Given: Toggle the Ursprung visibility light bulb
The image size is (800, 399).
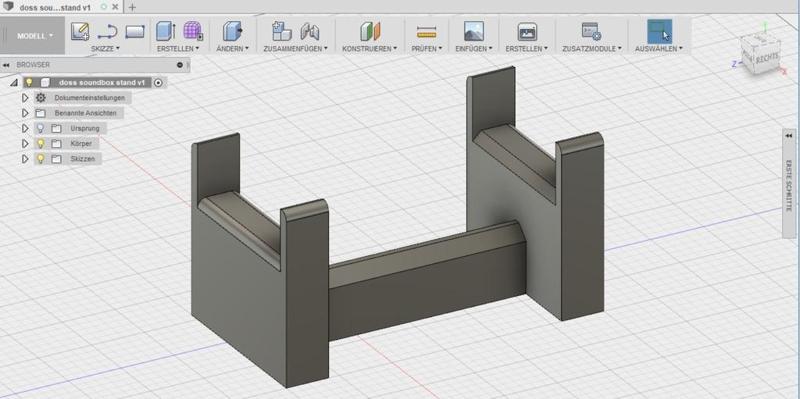Looking at the screenshot, I should click(x=40, y=128).
